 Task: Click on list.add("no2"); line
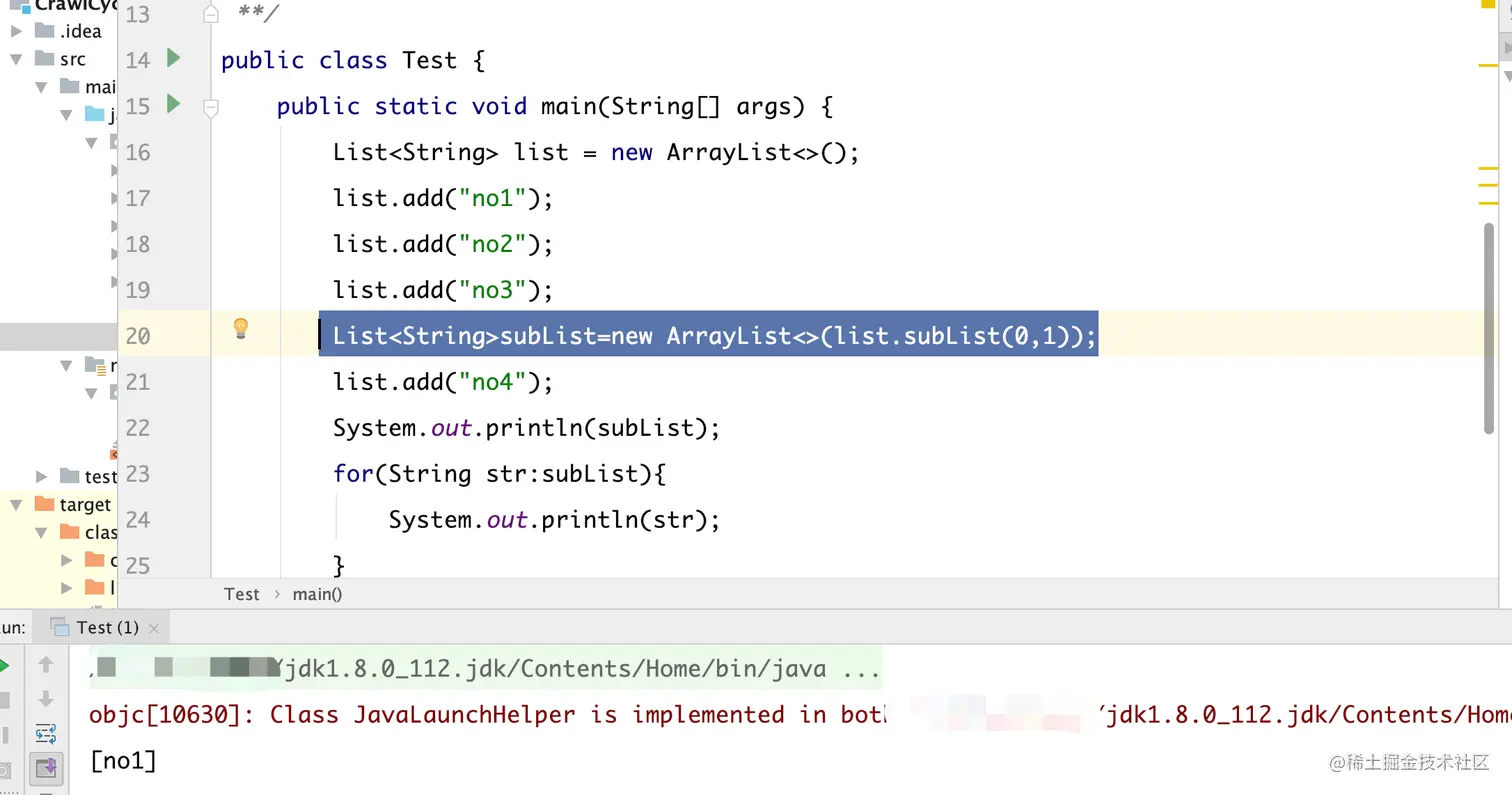(x=443, y=244)
